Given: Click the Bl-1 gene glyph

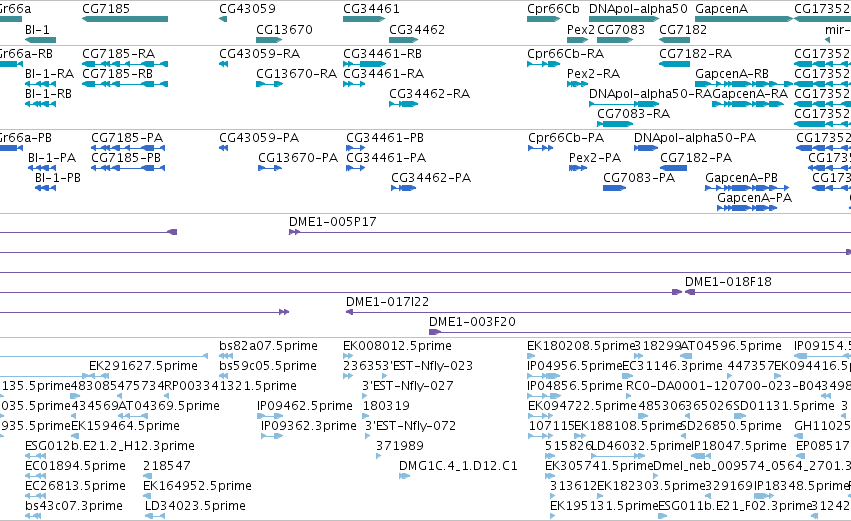Looking at the screenshot, I should pos(41,40).
